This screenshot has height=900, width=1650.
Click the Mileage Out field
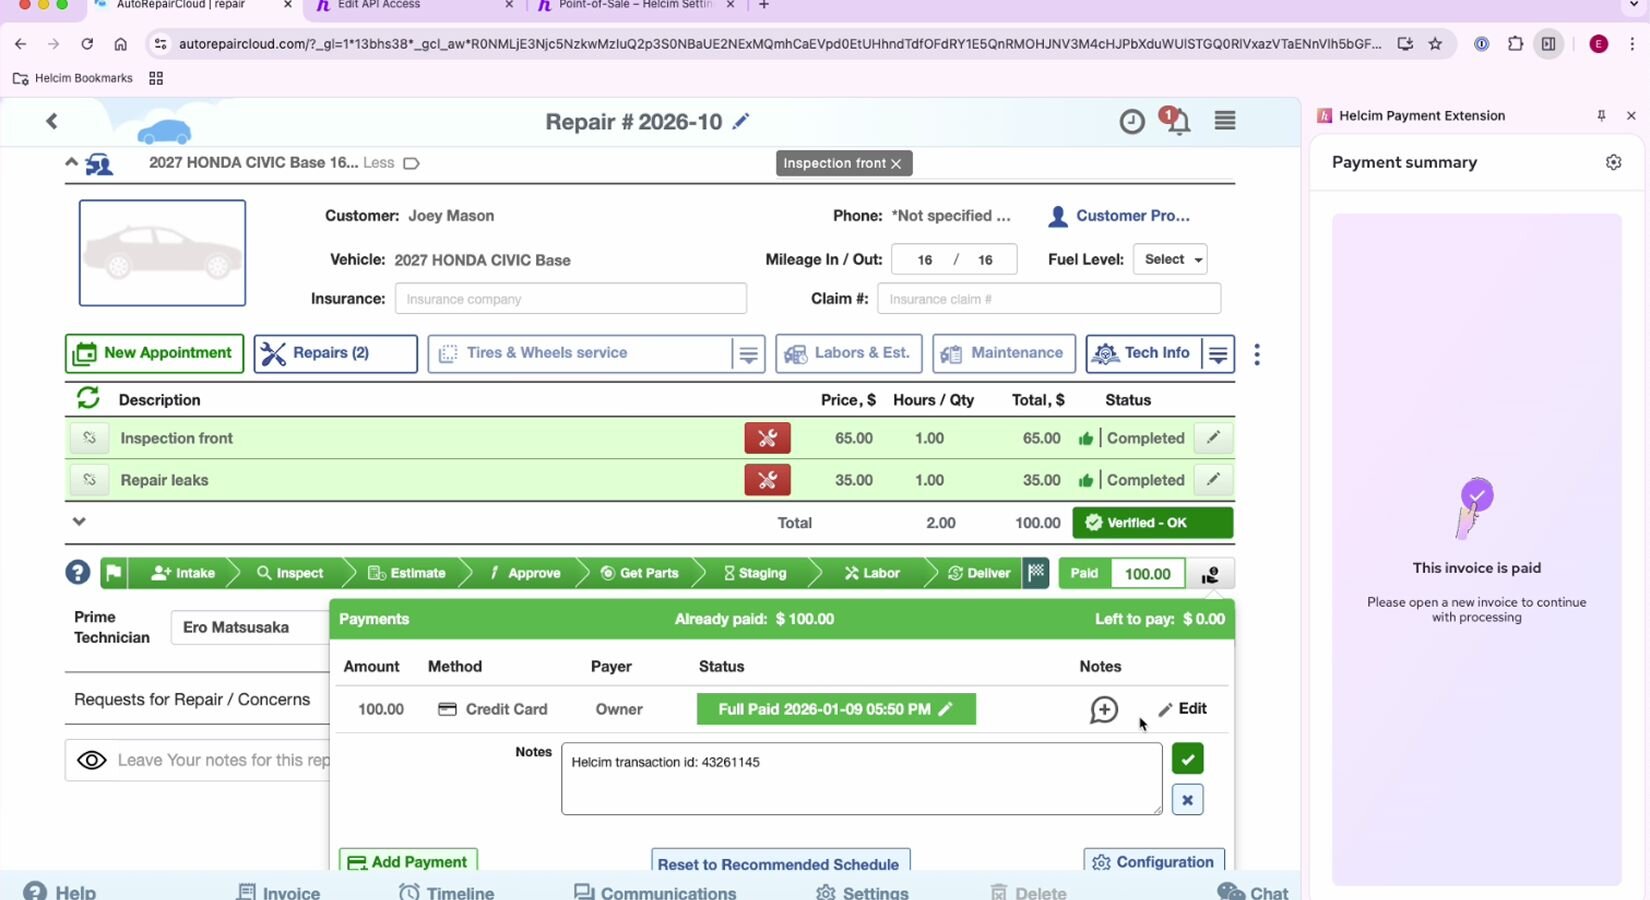point(985,260)
